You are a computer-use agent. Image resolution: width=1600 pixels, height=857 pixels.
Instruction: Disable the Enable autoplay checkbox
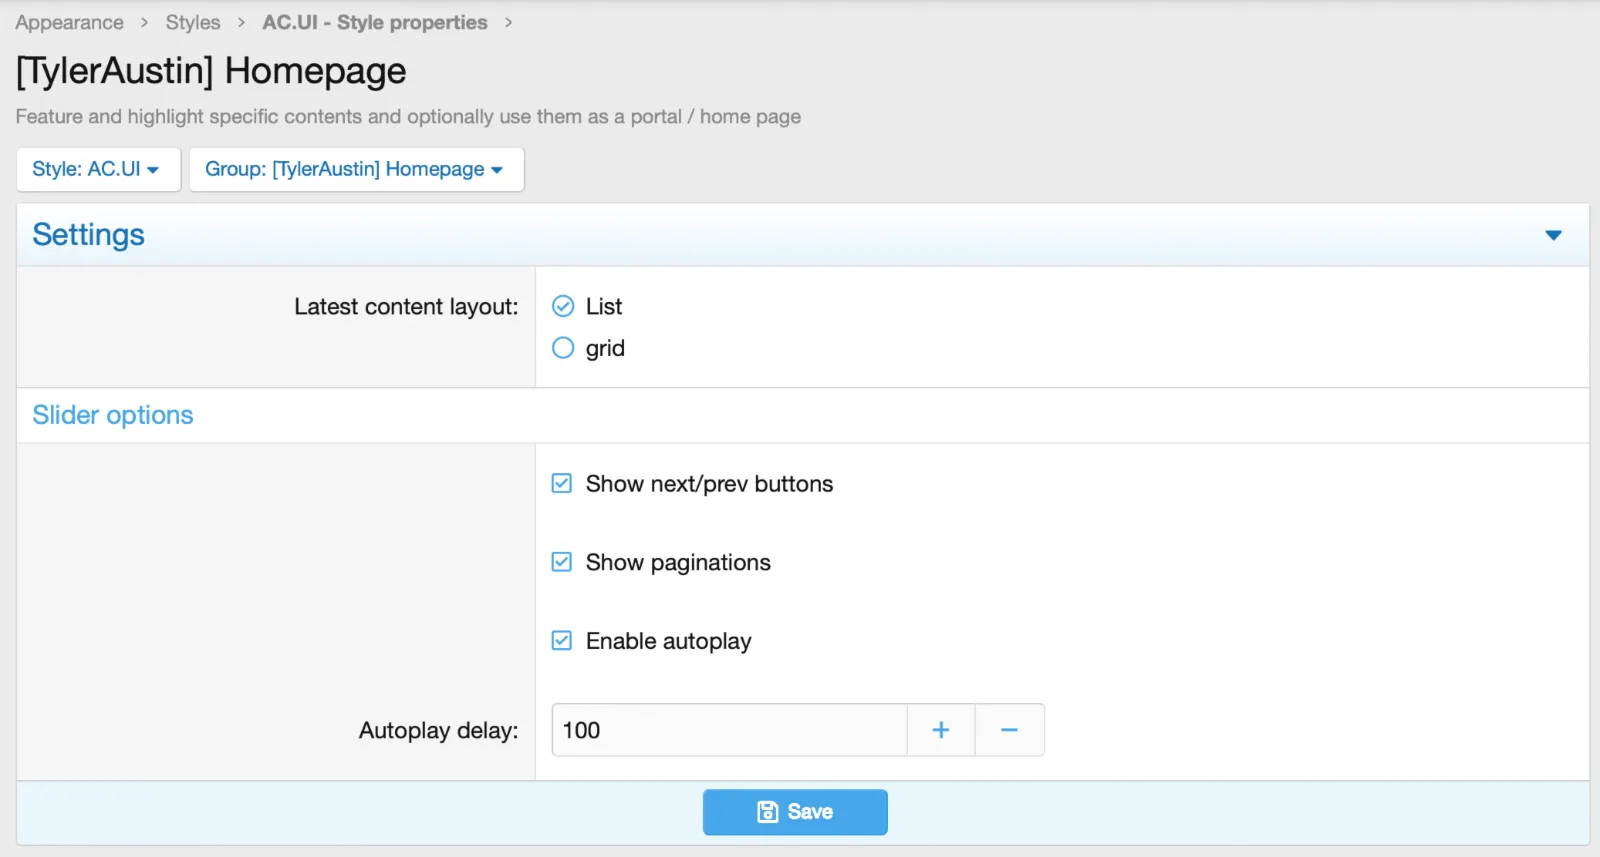(562, 641)
